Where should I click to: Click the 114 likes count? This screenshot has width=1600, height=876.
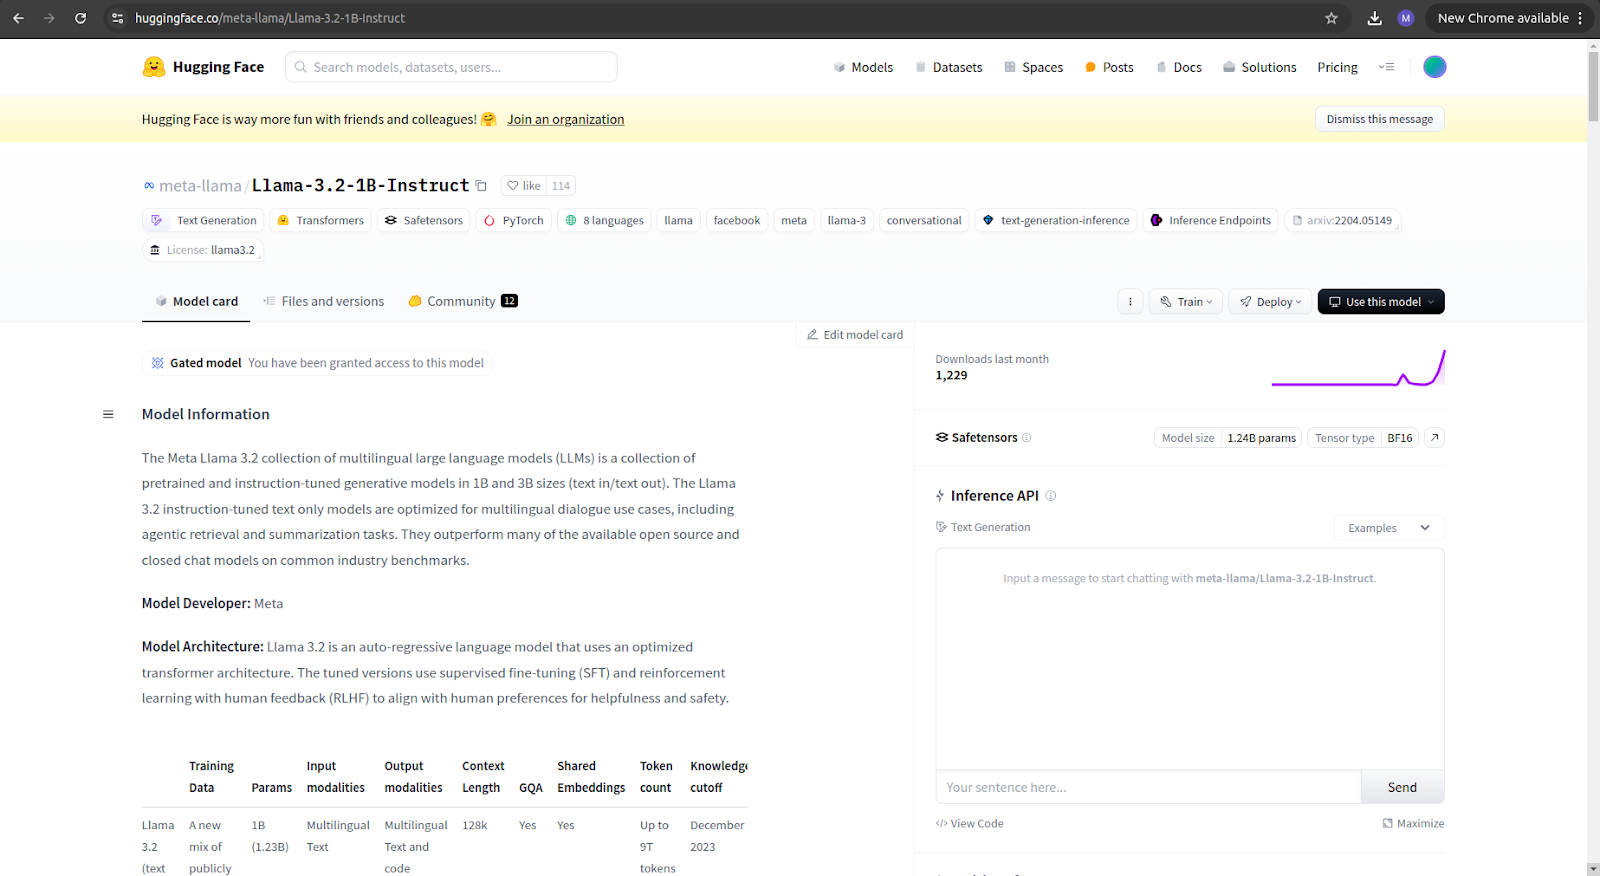point(561,186)
